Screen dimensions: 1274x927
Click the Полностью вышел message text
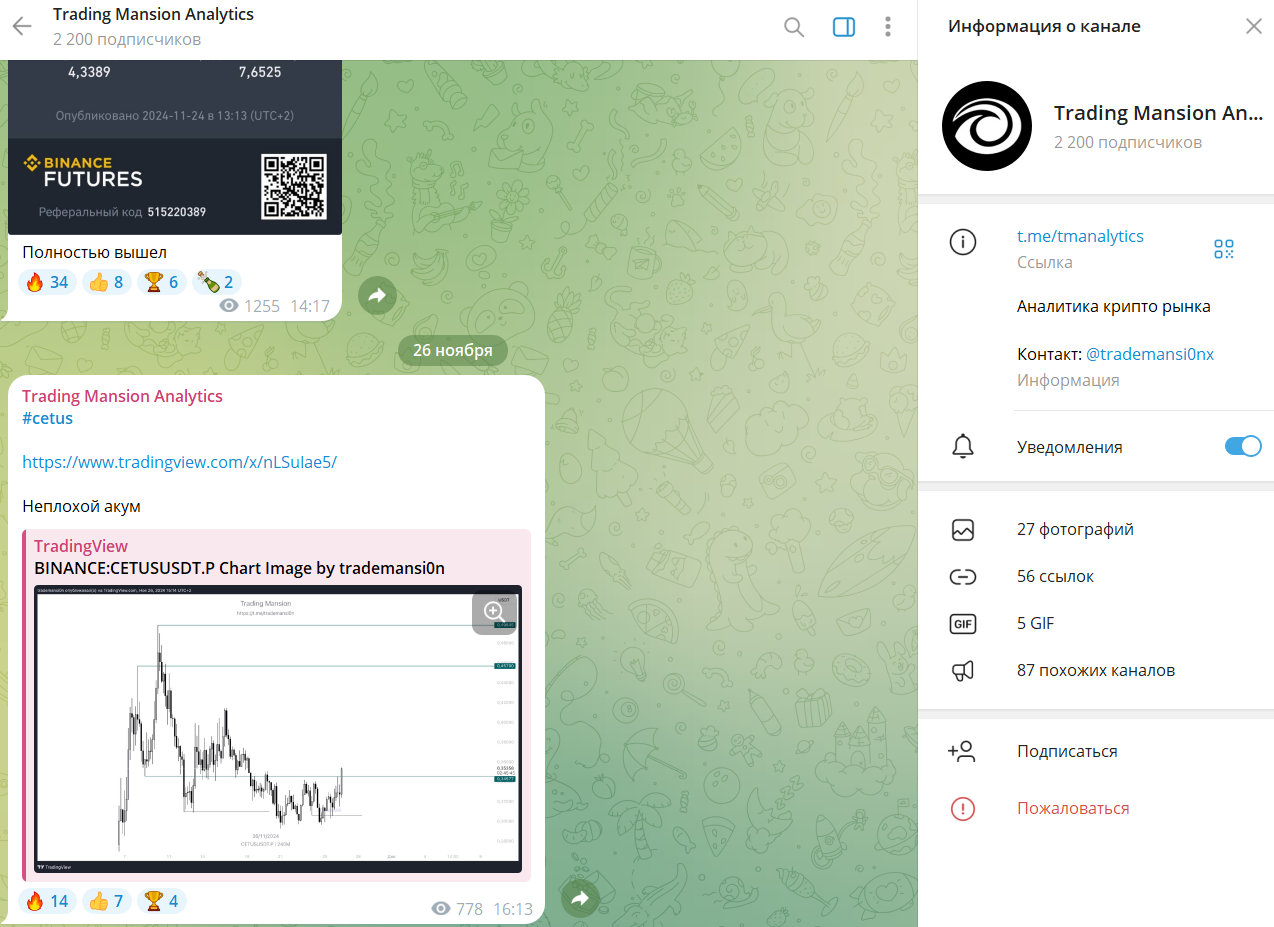click(94, 252)
